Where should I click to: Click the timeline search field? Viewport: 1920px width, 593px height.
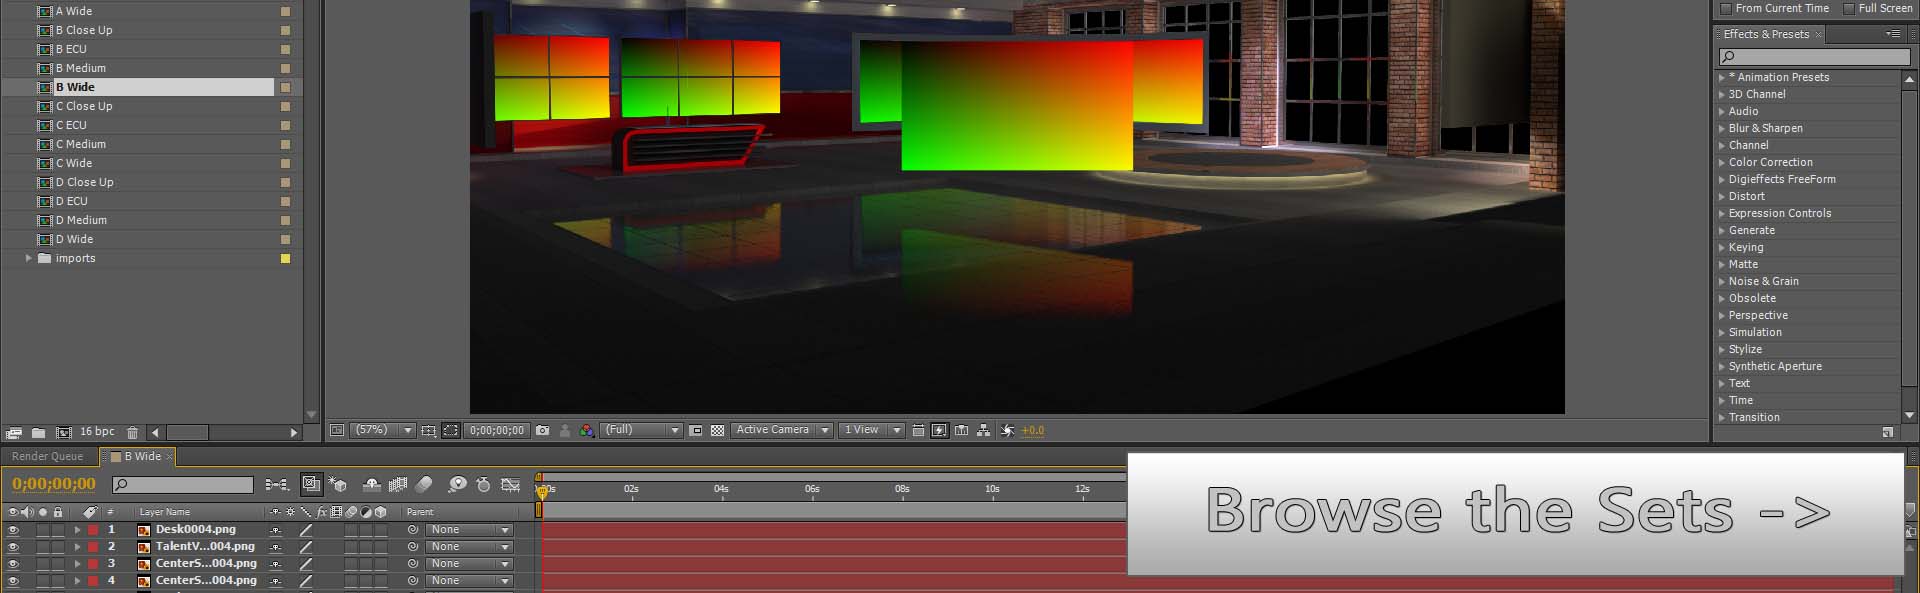[x=183, y=485]
